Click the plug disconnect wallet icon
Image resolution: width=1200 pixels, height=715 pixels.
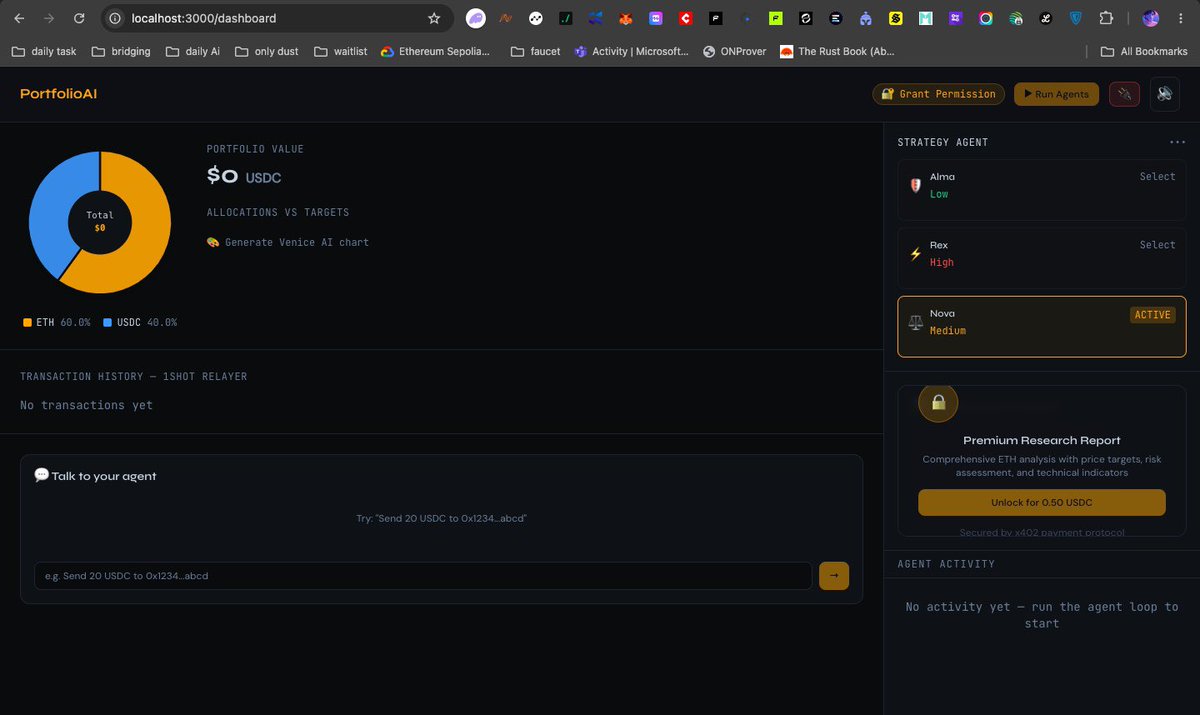(1124, 94)
